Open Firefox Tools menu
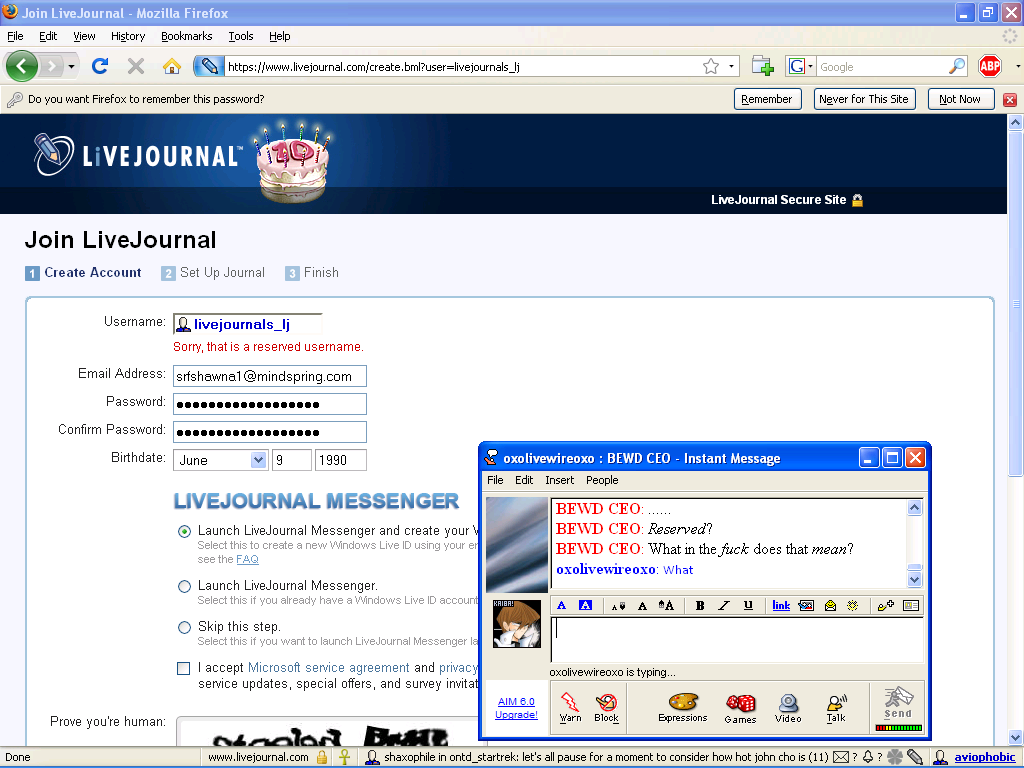1024x768 pixels. pyautogui.click(x=241, y=36)
